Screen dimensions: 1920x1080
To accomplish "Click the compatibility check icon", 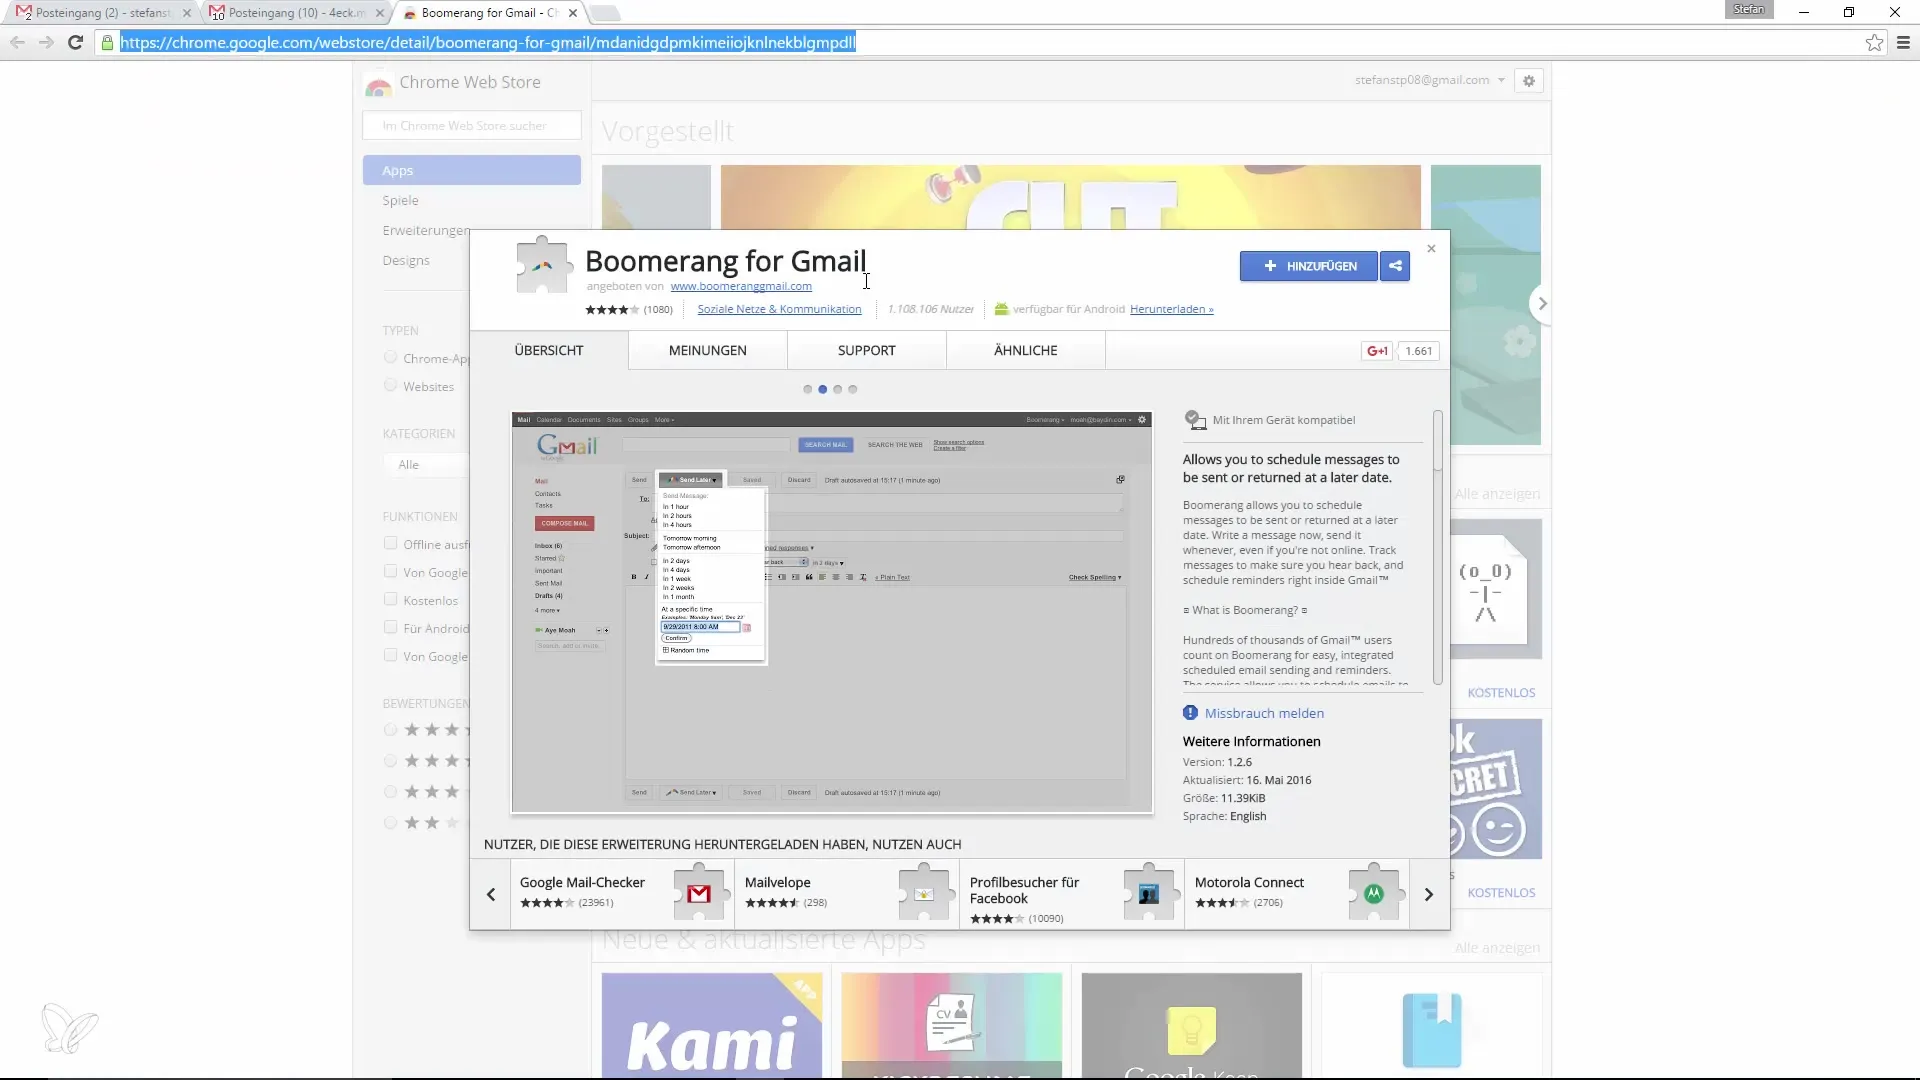I will (x=1195, y=420).
